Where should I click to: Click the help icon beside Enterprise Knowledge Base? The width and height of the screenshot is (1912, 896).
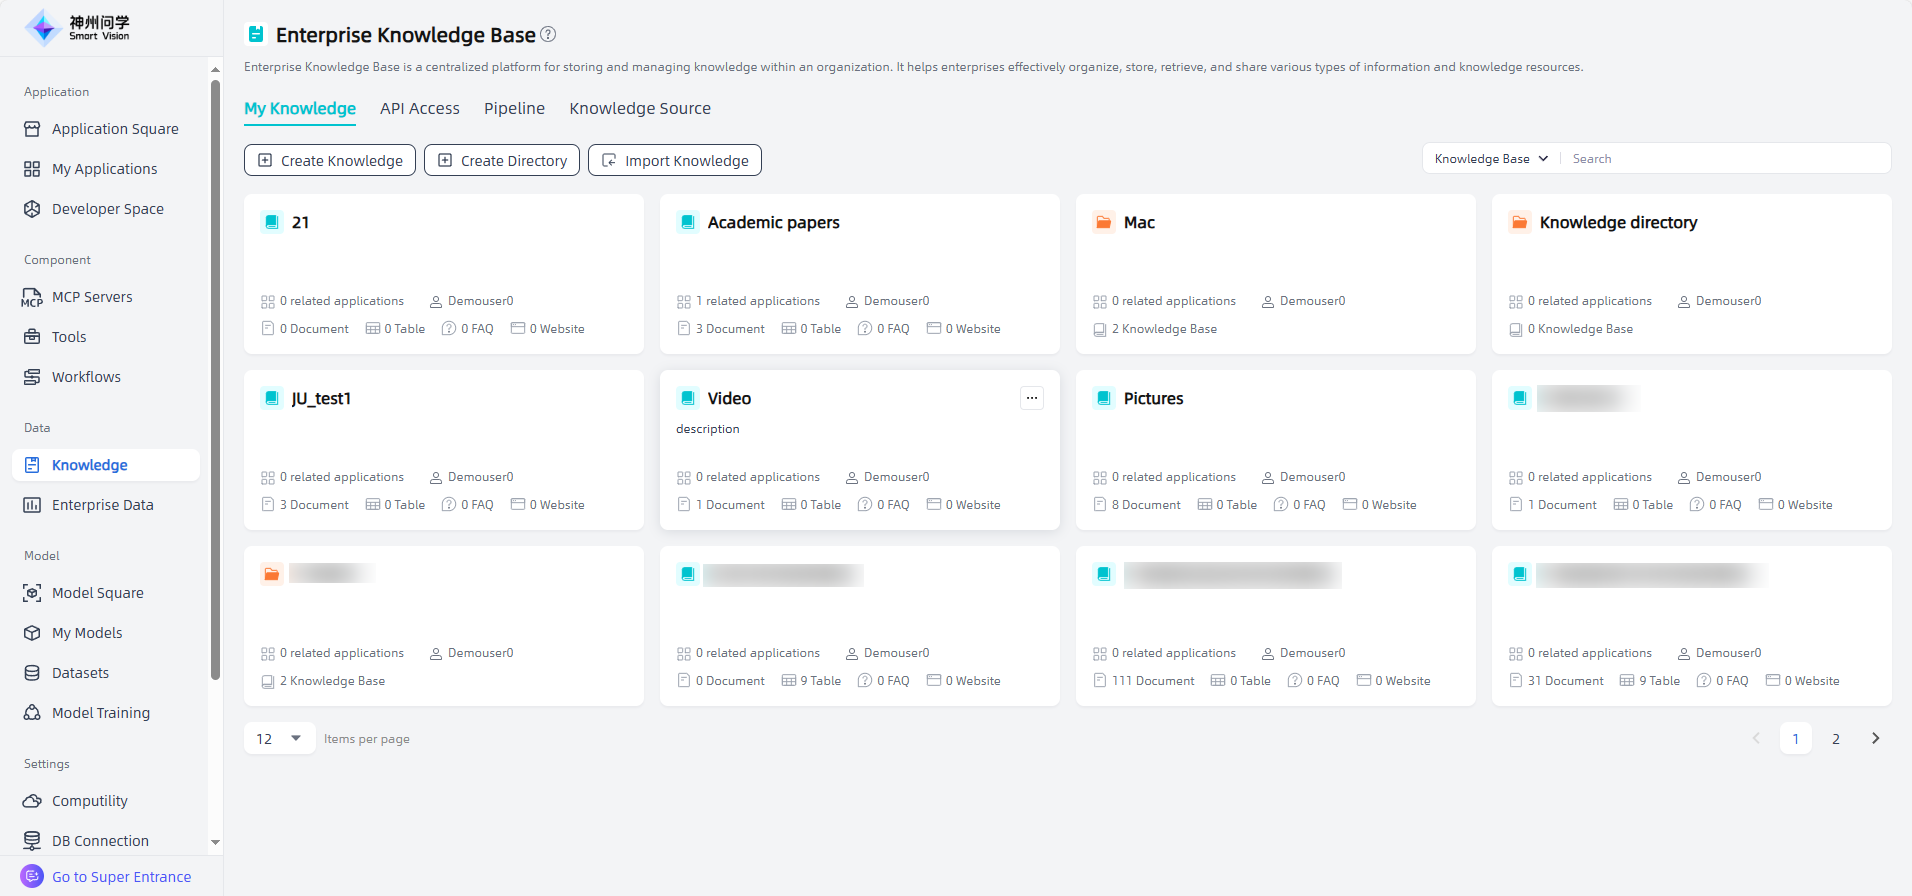click(x=548, y=34)
